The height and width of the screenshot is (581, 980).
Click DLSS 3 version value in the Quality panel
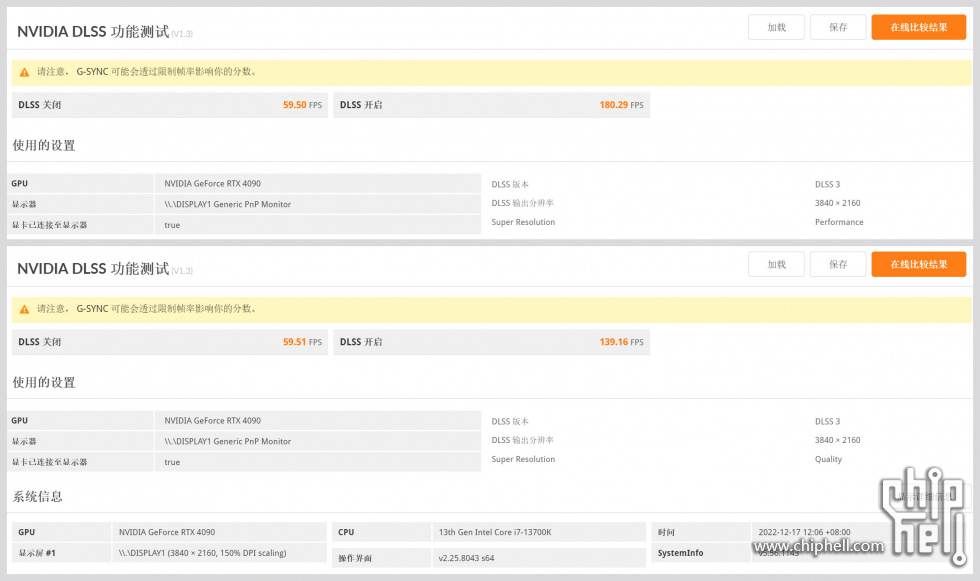828,422
